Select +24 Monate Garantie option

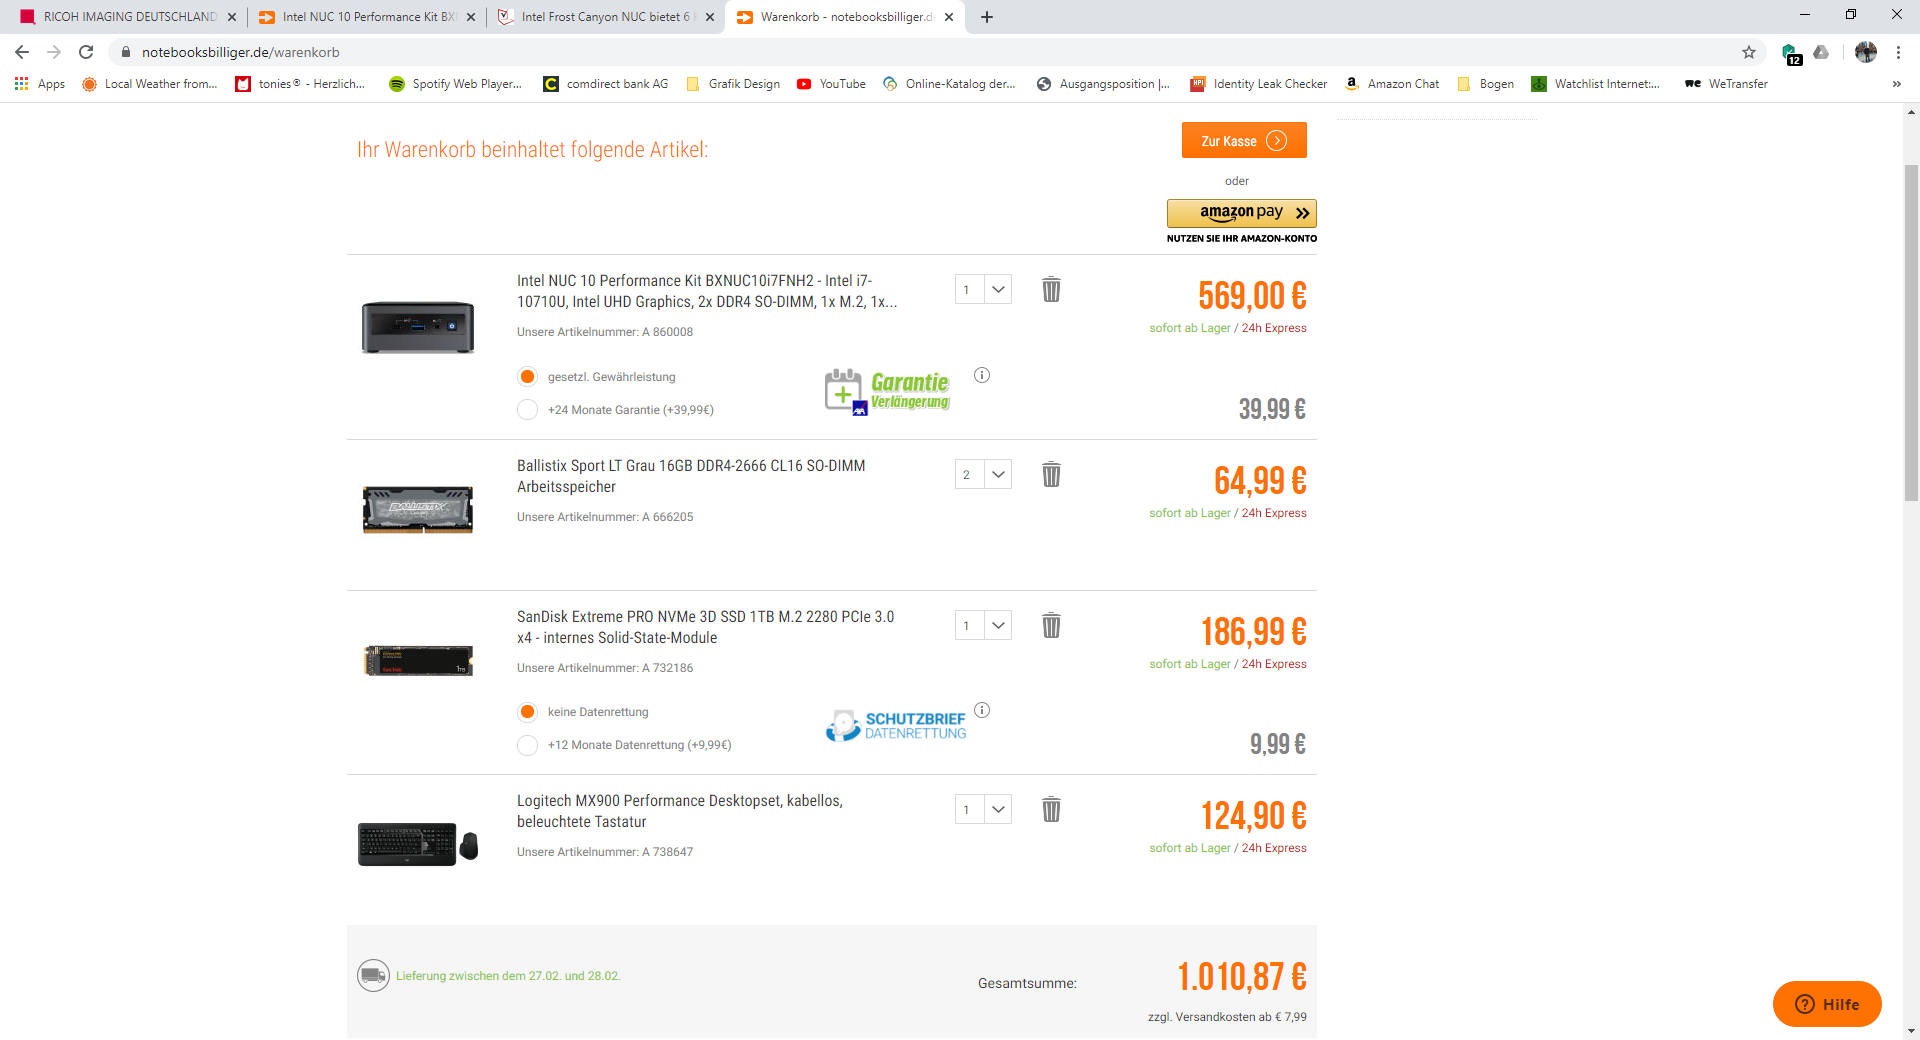[527, 410]
